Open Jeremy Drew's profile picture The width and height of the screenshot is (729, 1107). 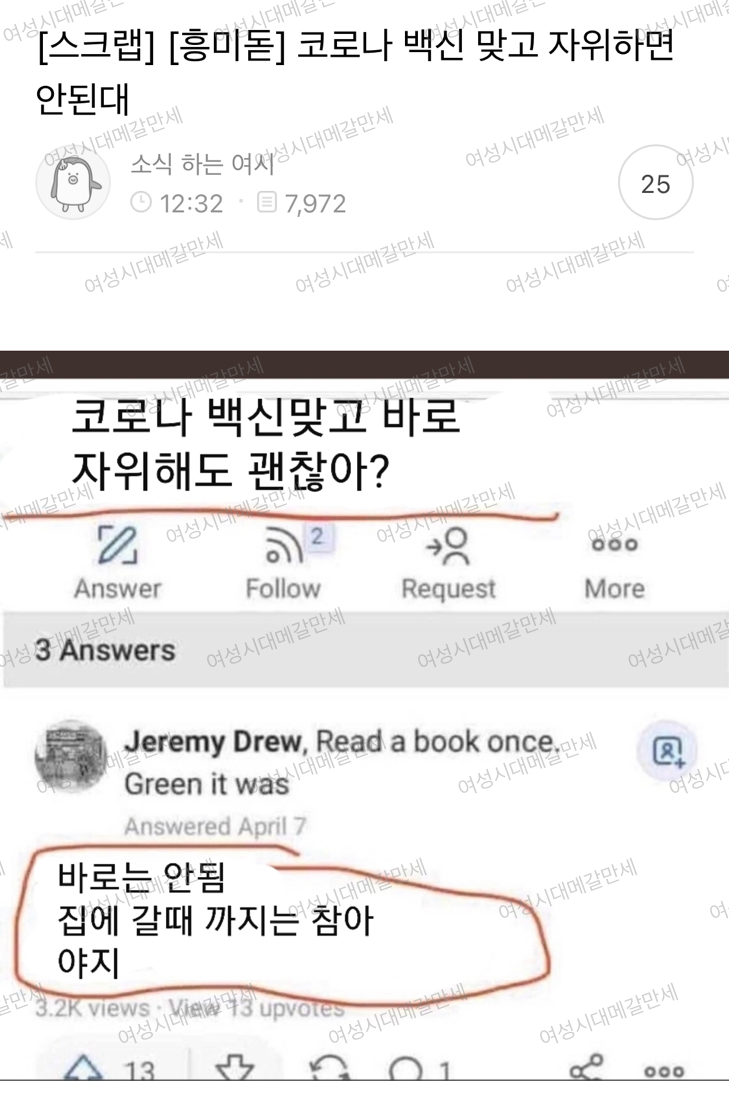point(71,755)
